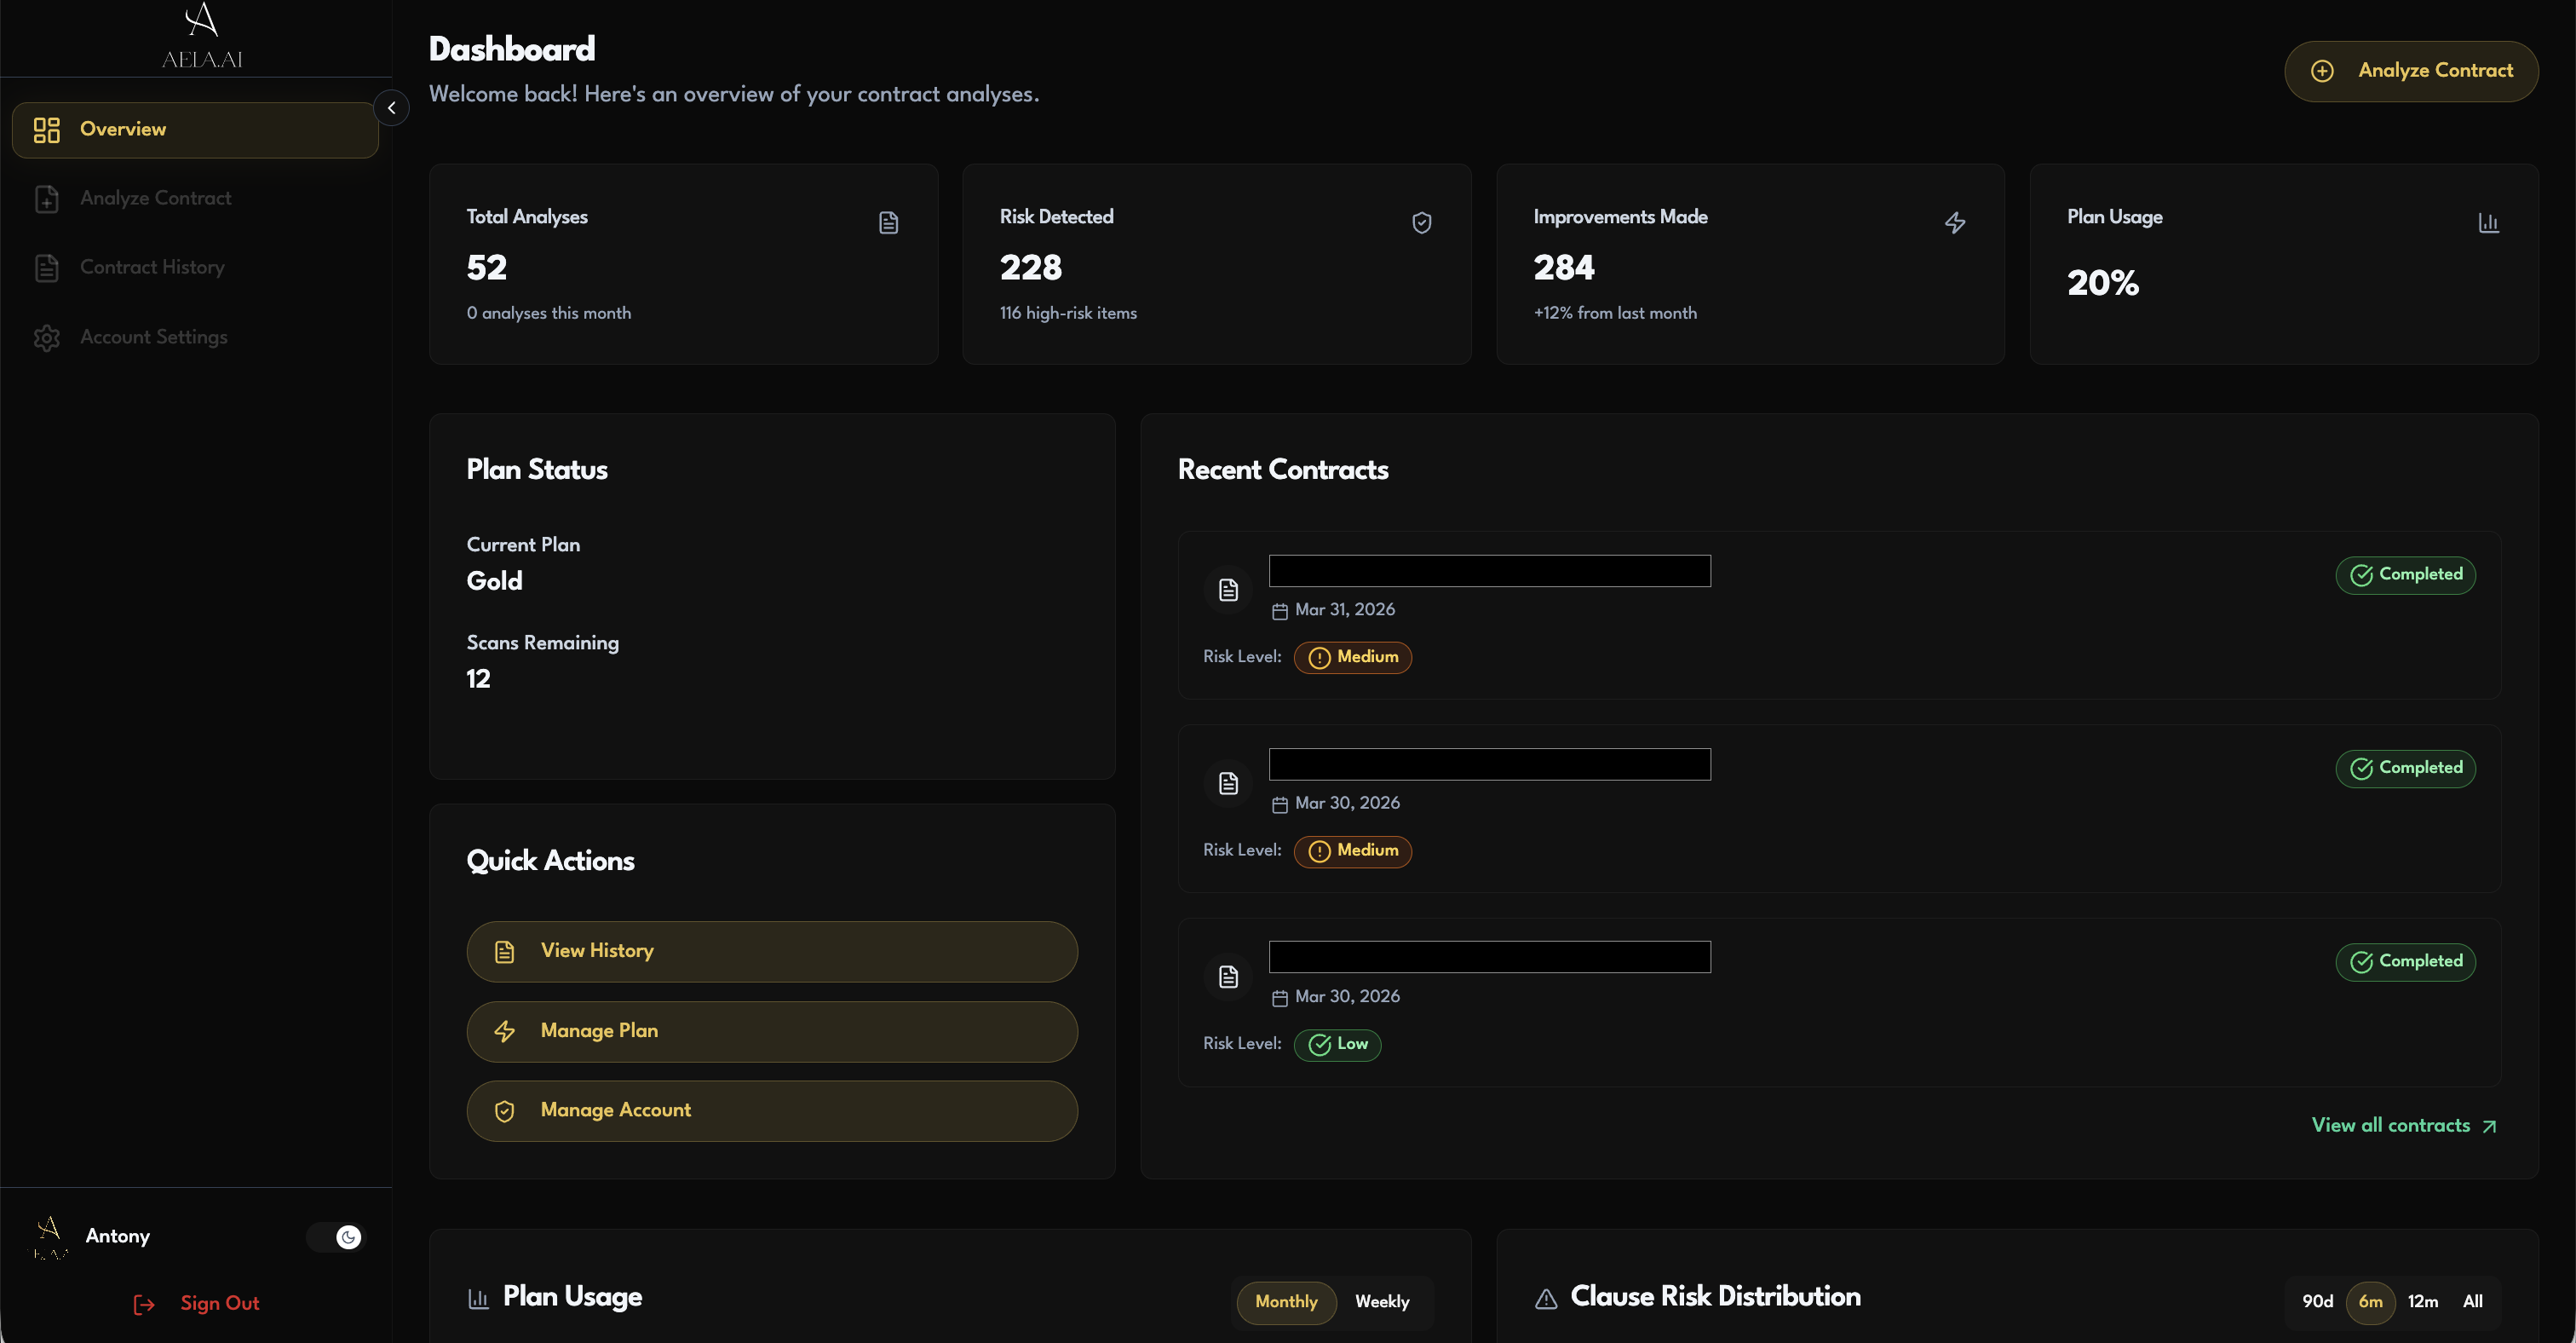Click the gear icon beside Account Settings
Screen dimensions: 2576x1343
[x=47, y=338]
